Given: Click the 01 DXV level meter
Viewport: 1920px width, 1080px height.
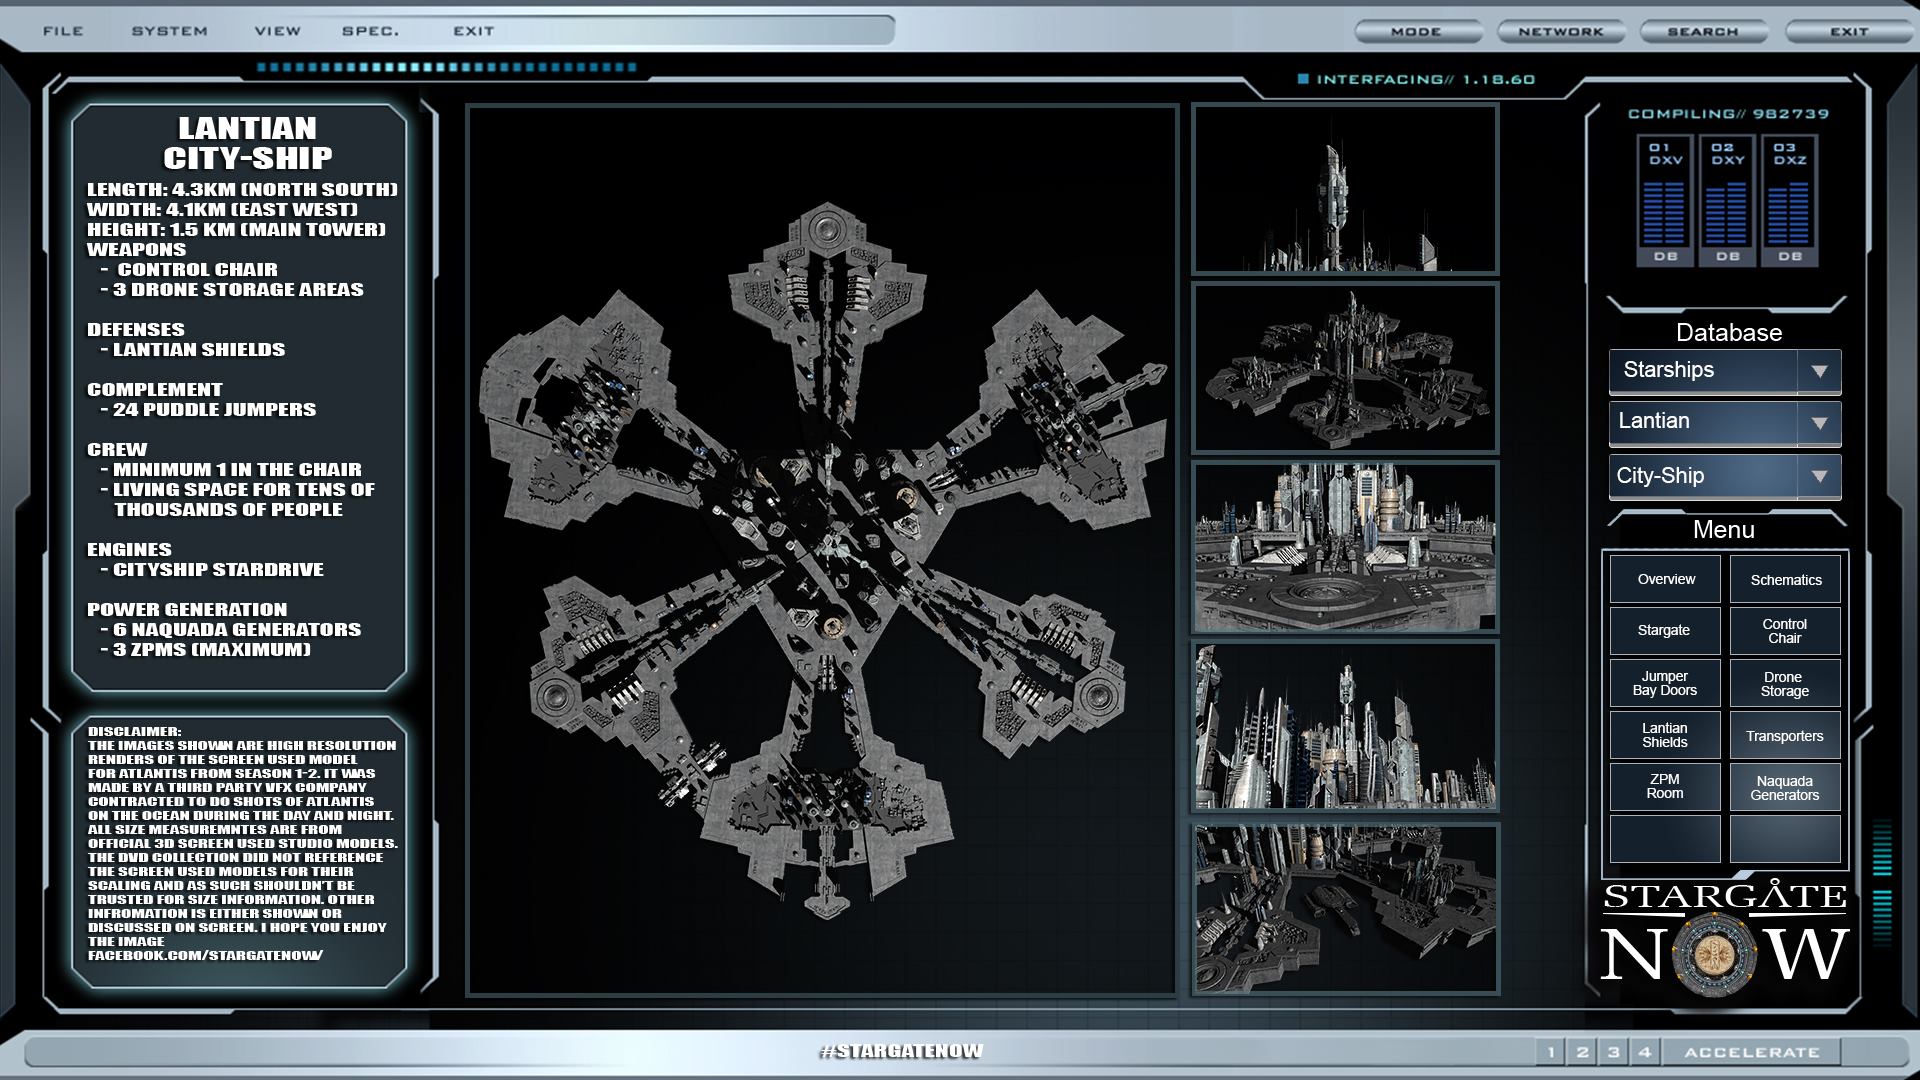Looking at the screenshot, I should coord(1665,203).
